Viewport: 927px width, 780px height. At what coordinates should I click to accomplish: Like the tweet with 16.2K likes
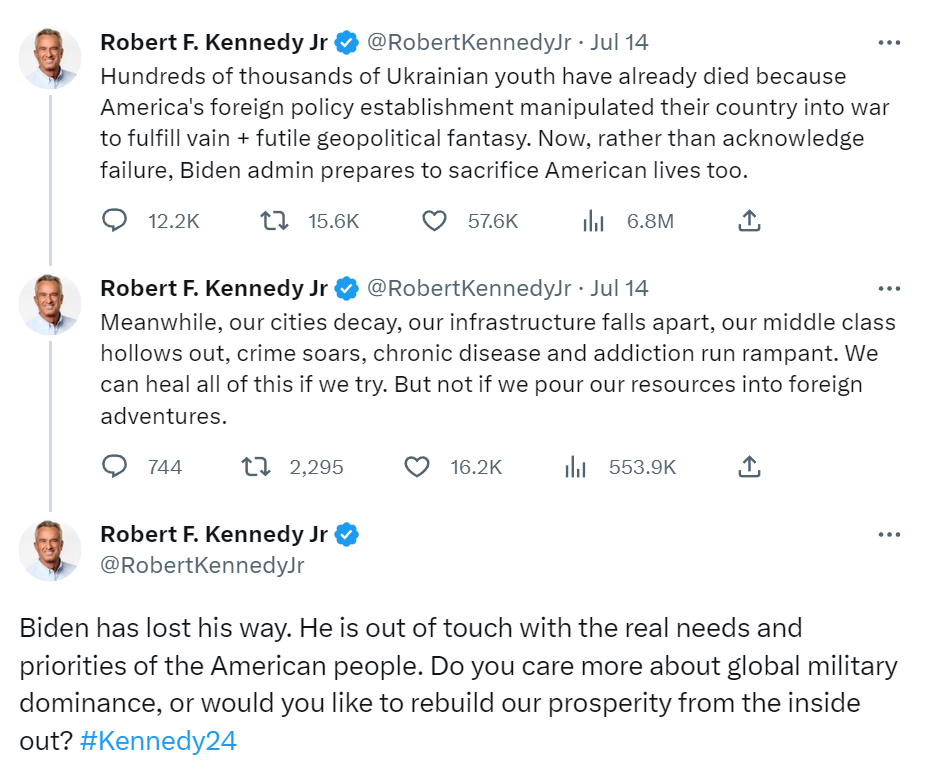[416, 466]
